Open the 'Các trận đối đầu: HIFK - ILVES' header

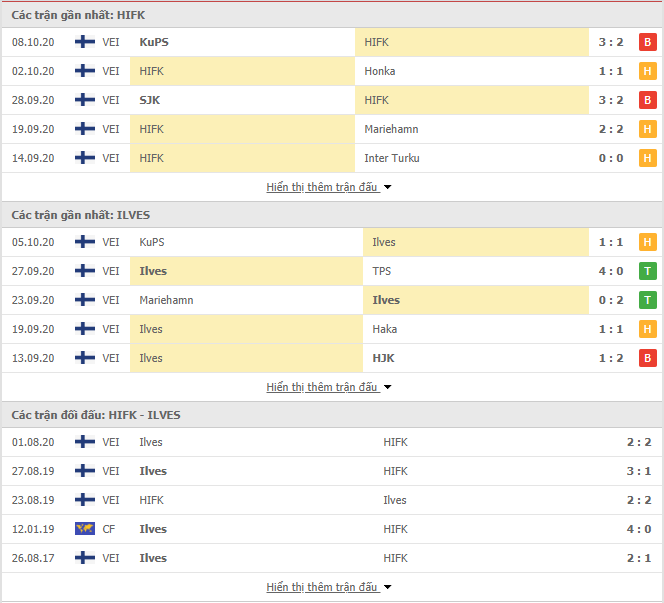click(x=96, y=415)
